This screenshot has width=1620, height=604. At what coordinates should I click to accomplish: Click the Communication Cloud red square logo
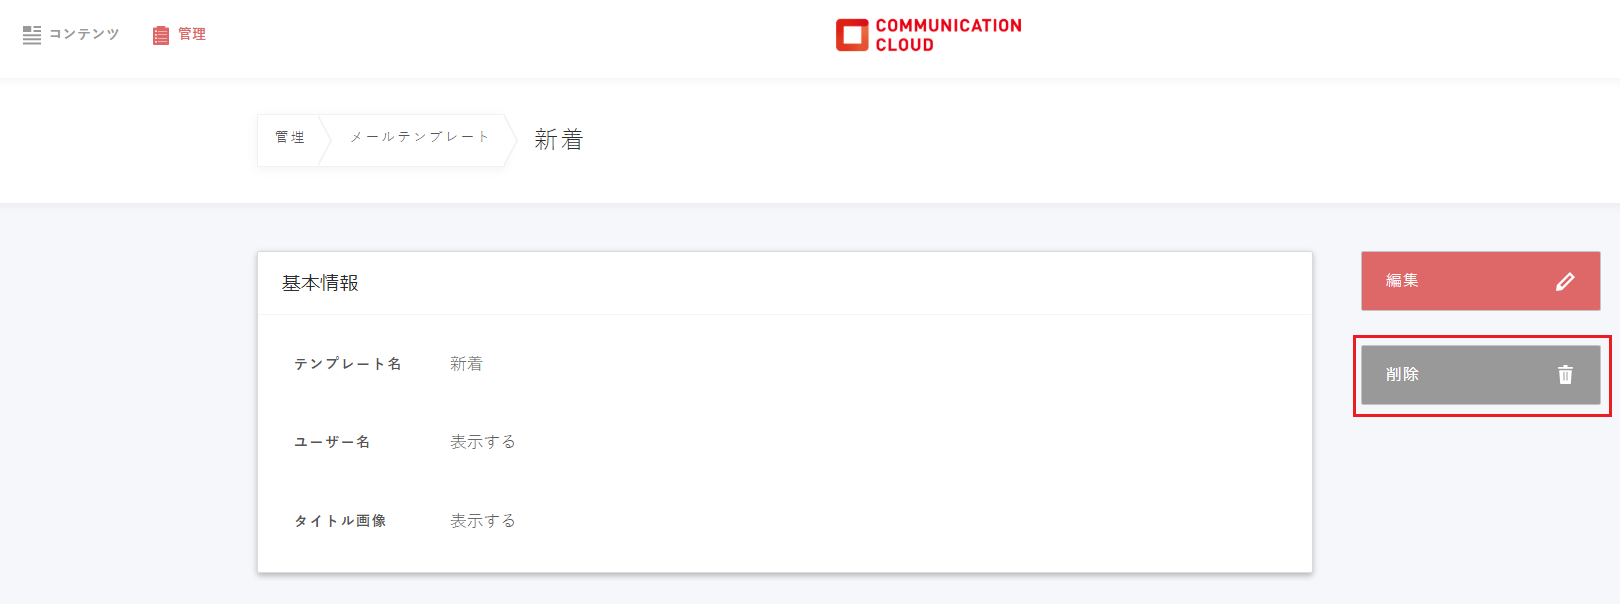(x=852, y=35)
